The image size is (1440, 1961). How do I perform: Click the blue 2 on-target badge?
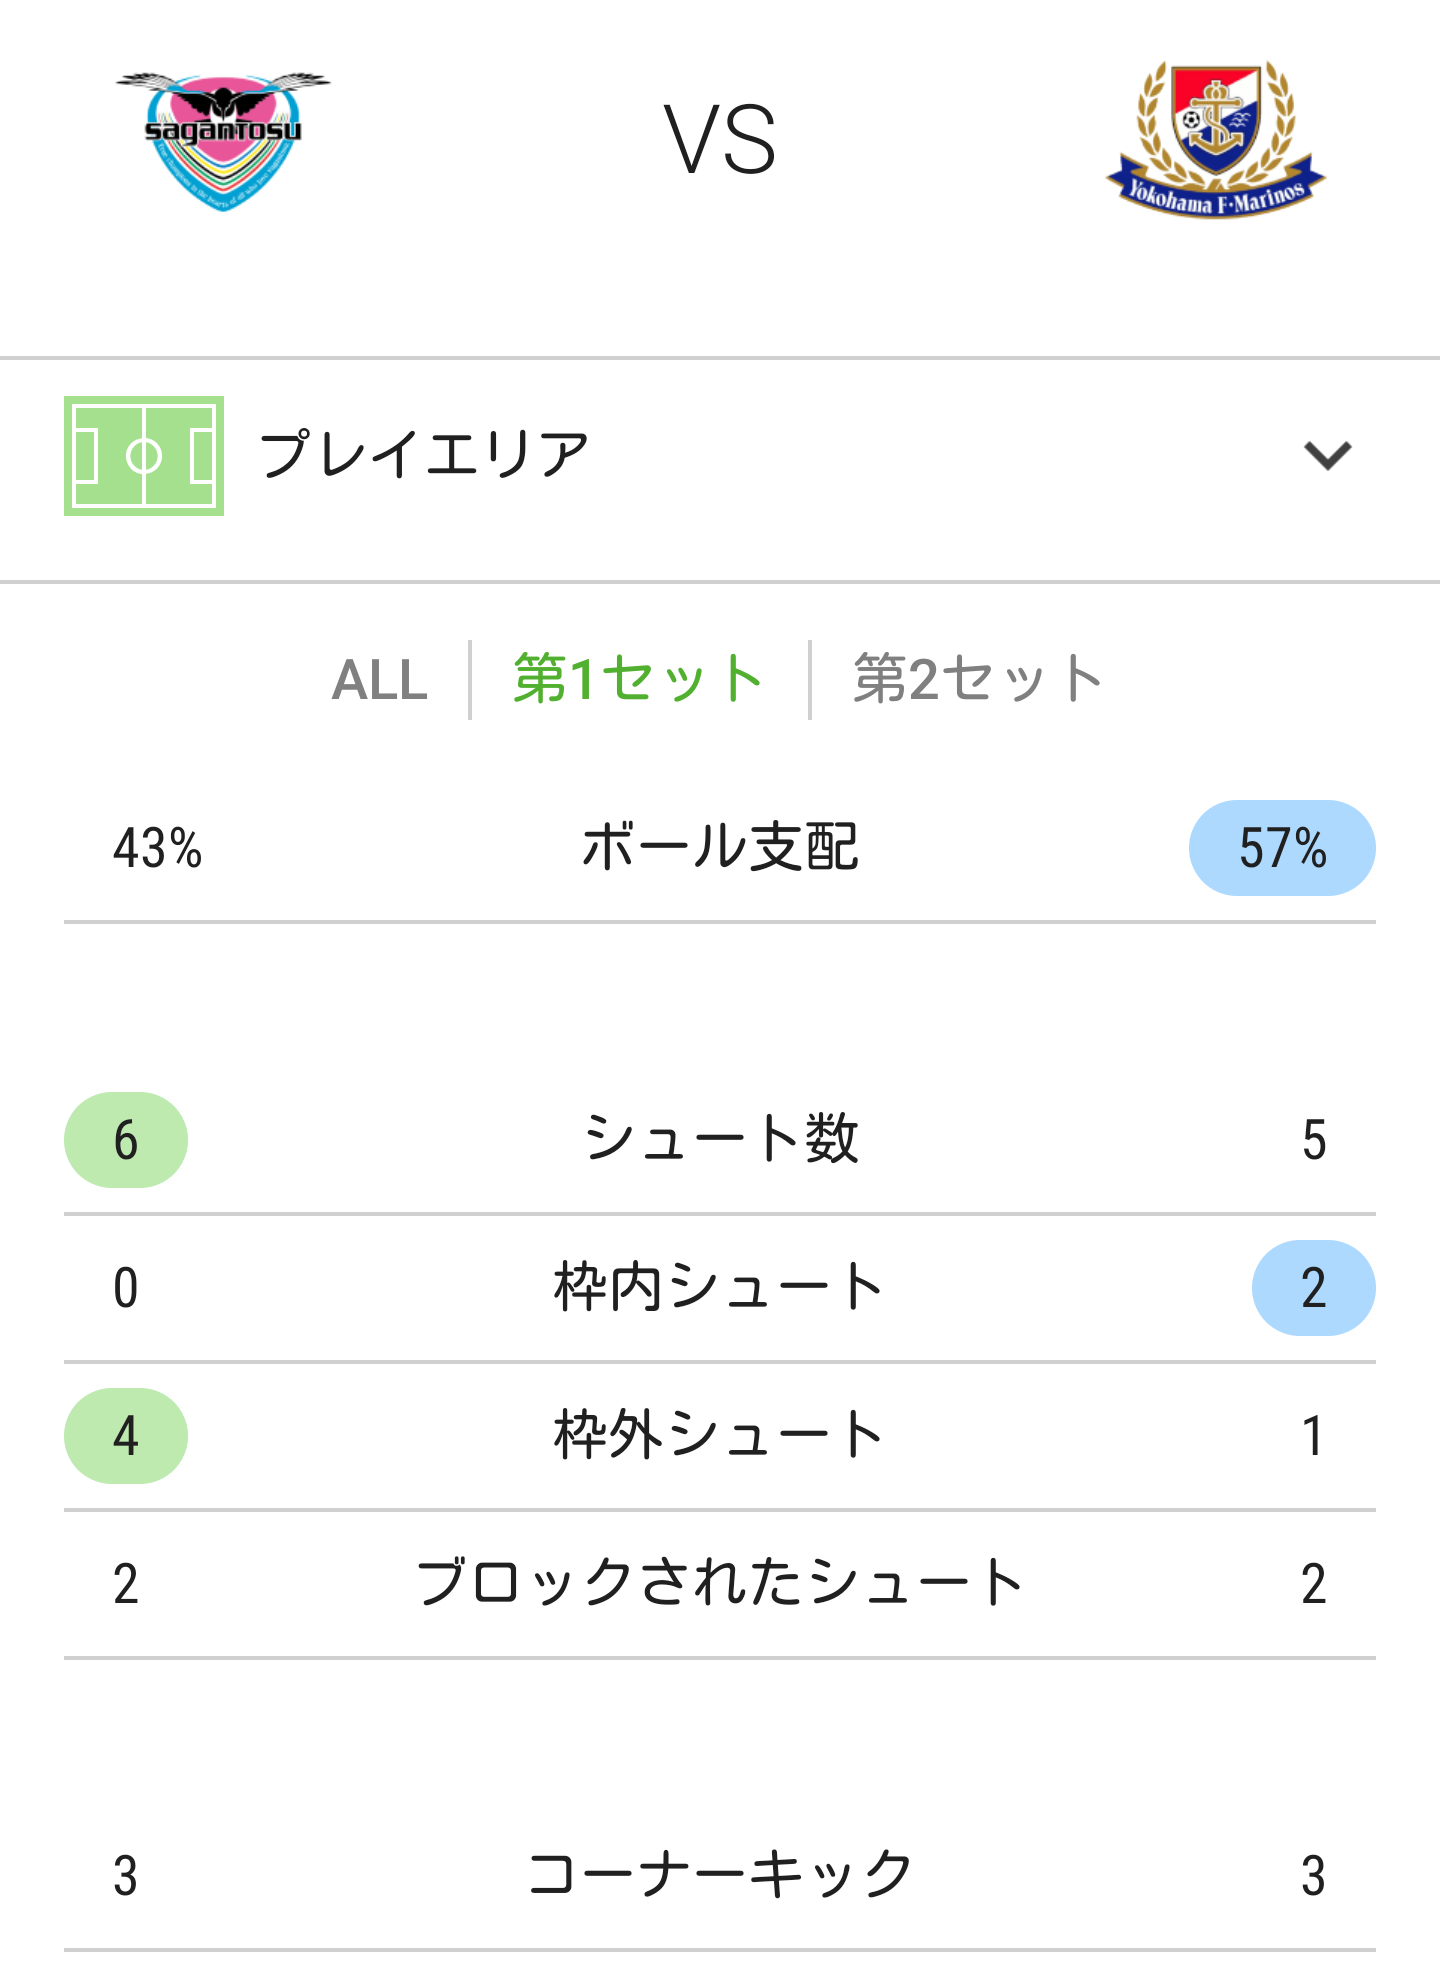(1314, 1288)
